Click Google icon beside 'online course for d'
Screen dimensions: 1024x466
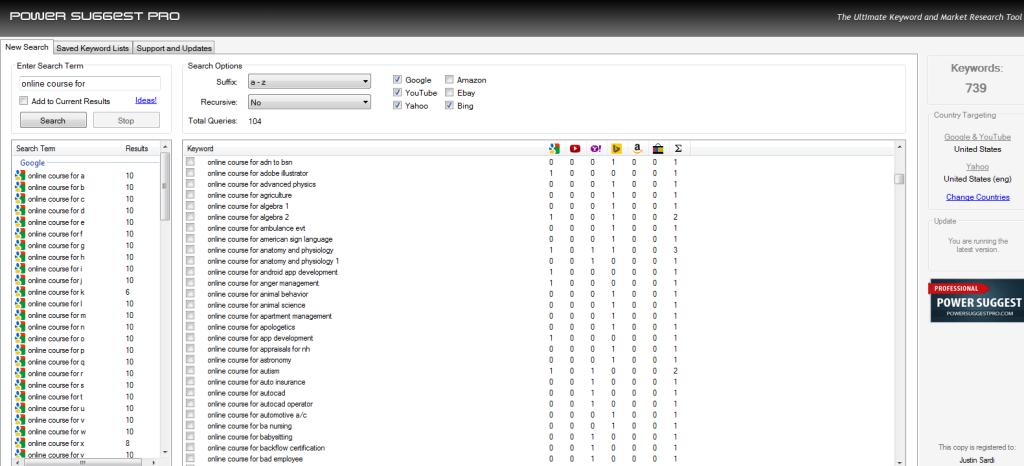[x=20, y=211]
